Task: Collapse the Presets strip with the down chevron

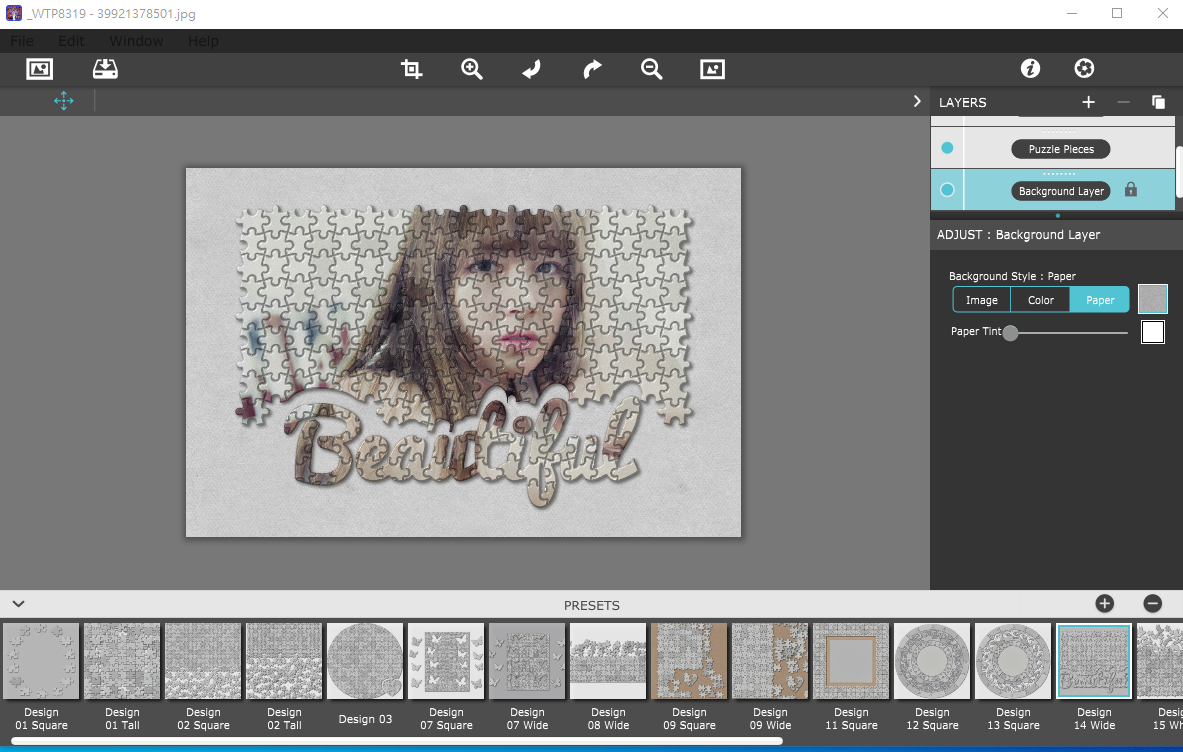Action: [18, 604]
